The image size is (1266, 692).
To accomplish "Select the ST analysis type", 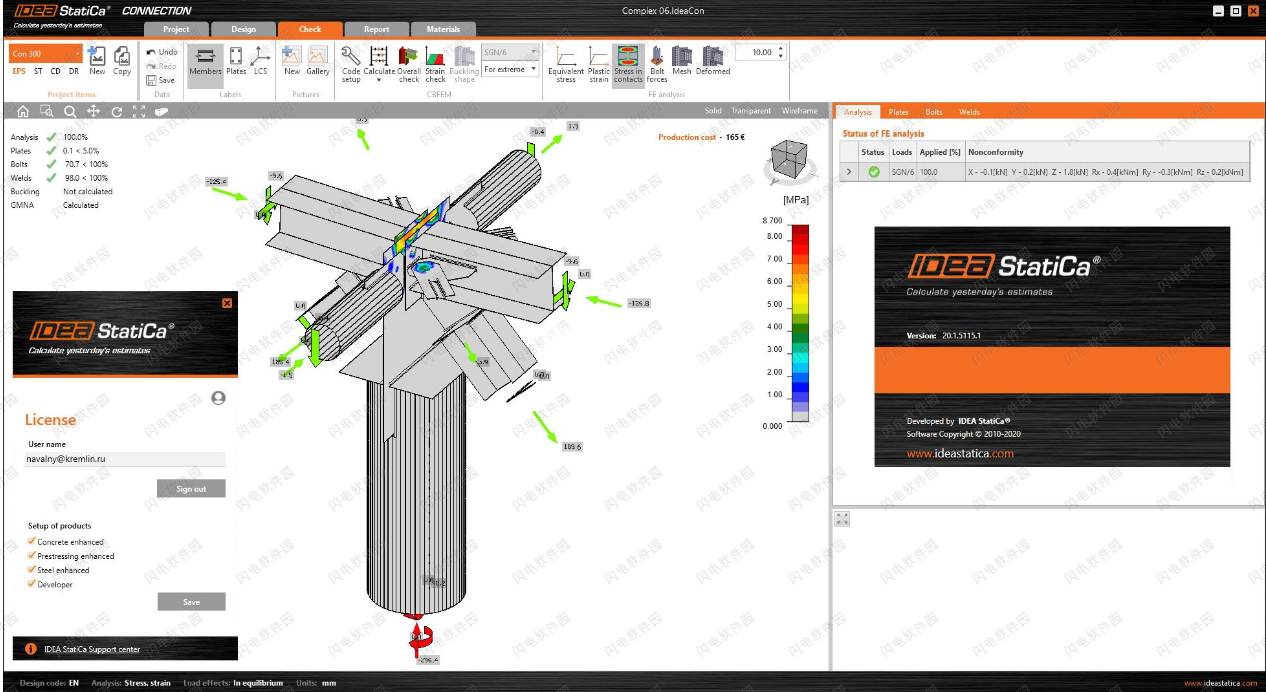I will tap(38, 71).
